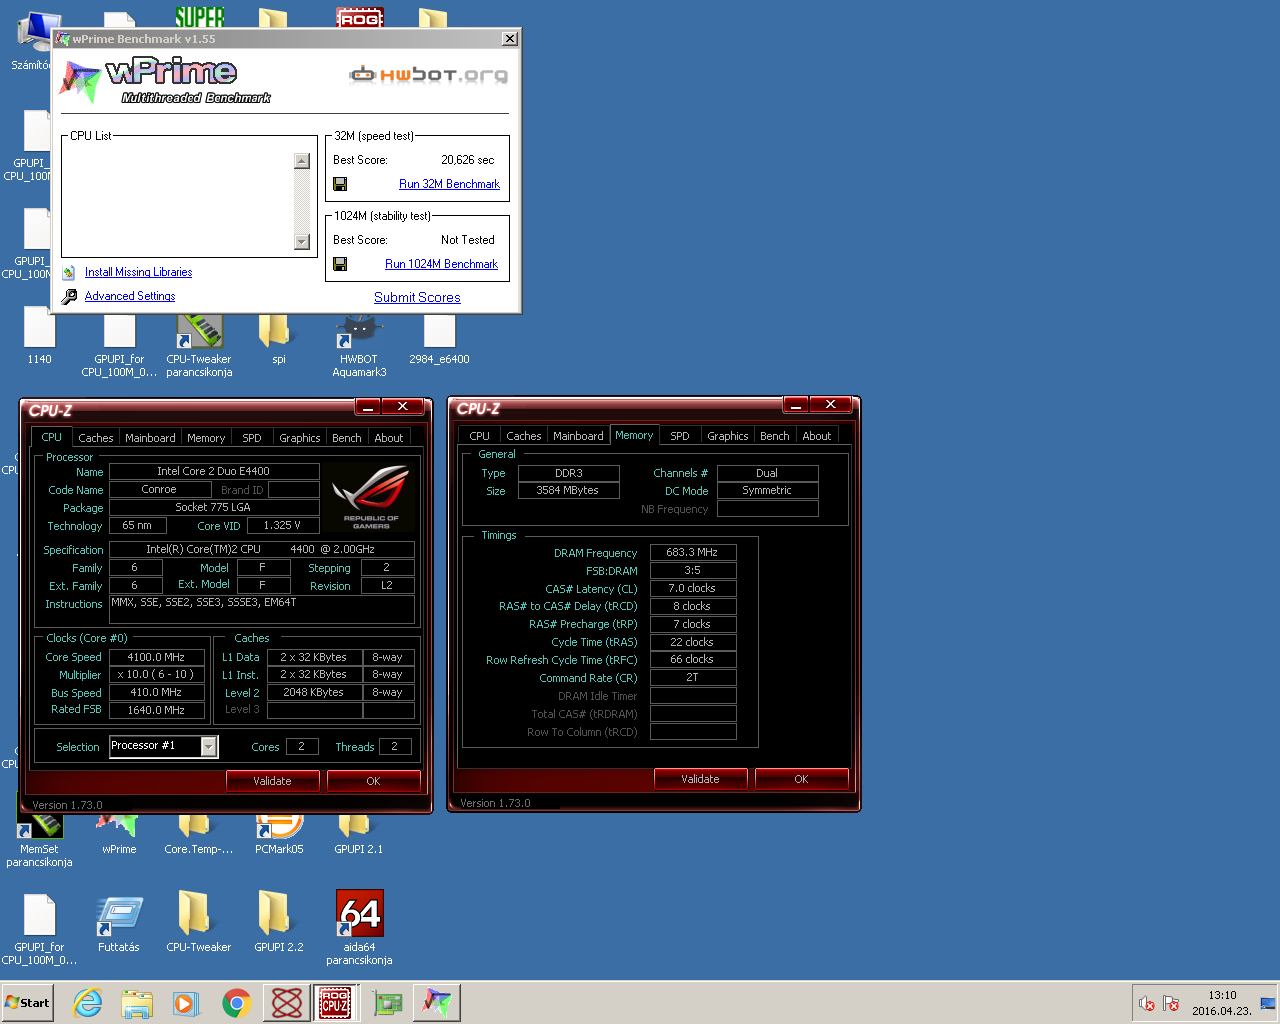
Task: Click the DRAM Frequency value 683.3 MHz
Action: [x=693, y=552]
